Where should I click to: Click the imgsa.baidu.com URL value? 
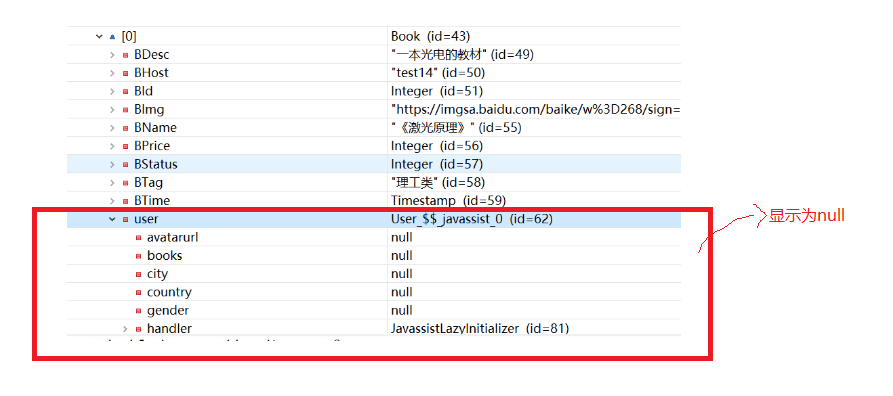pos(535,109)
